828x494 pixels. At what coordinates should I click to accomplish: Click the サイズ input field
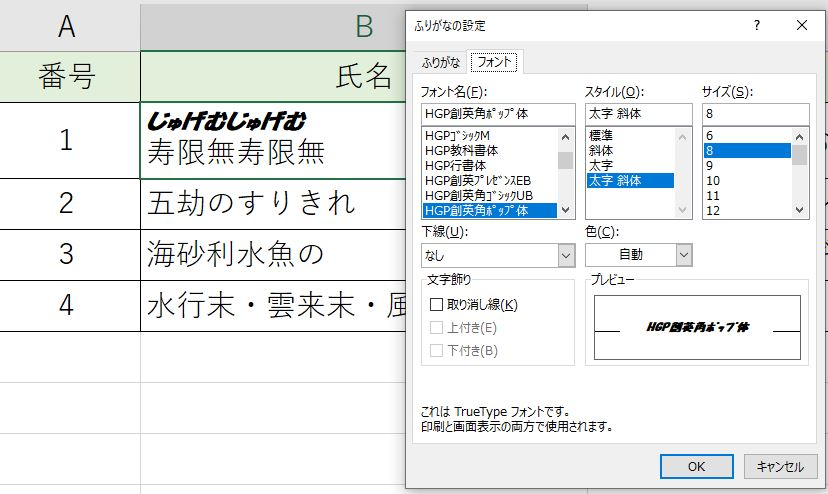tap(756, 114)
